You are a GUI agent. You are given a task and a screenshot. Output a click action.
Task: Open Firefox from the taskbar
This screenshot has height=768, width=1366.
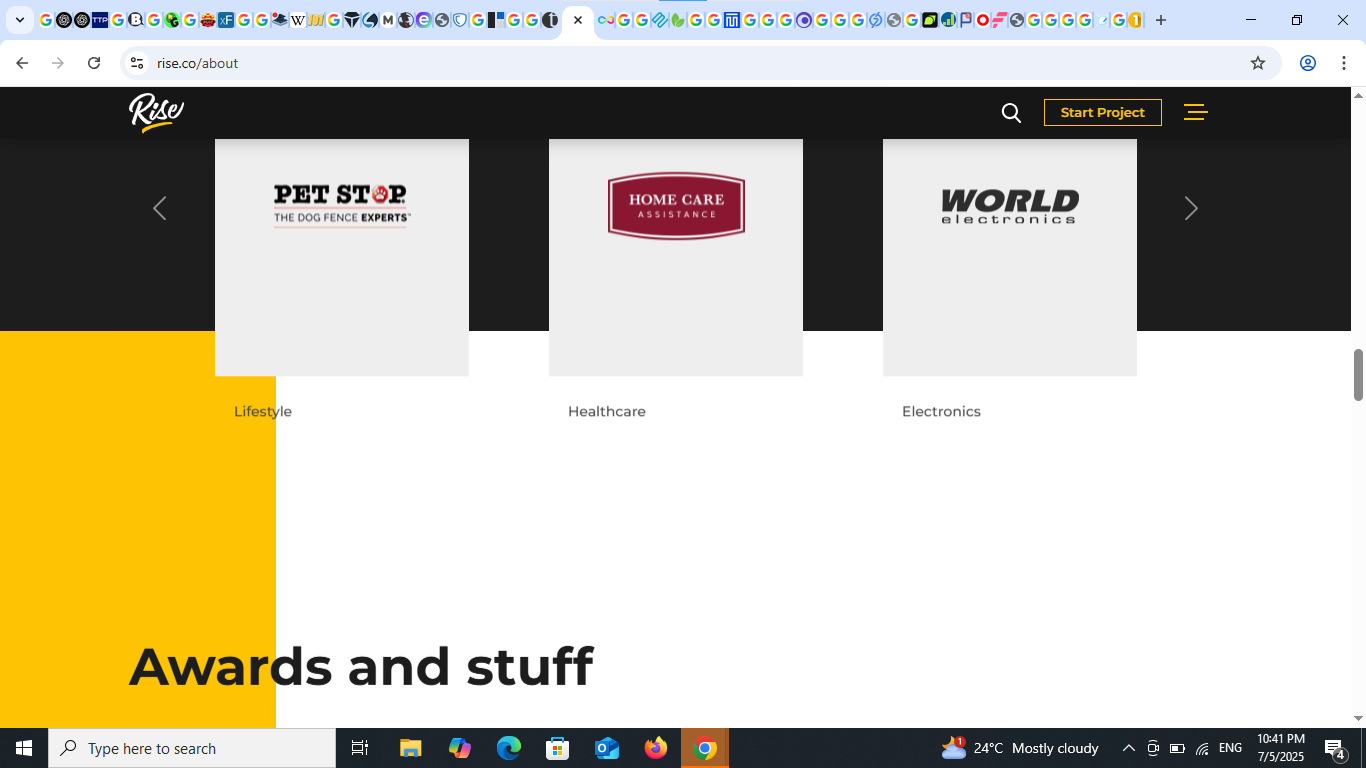coord(656,748)
